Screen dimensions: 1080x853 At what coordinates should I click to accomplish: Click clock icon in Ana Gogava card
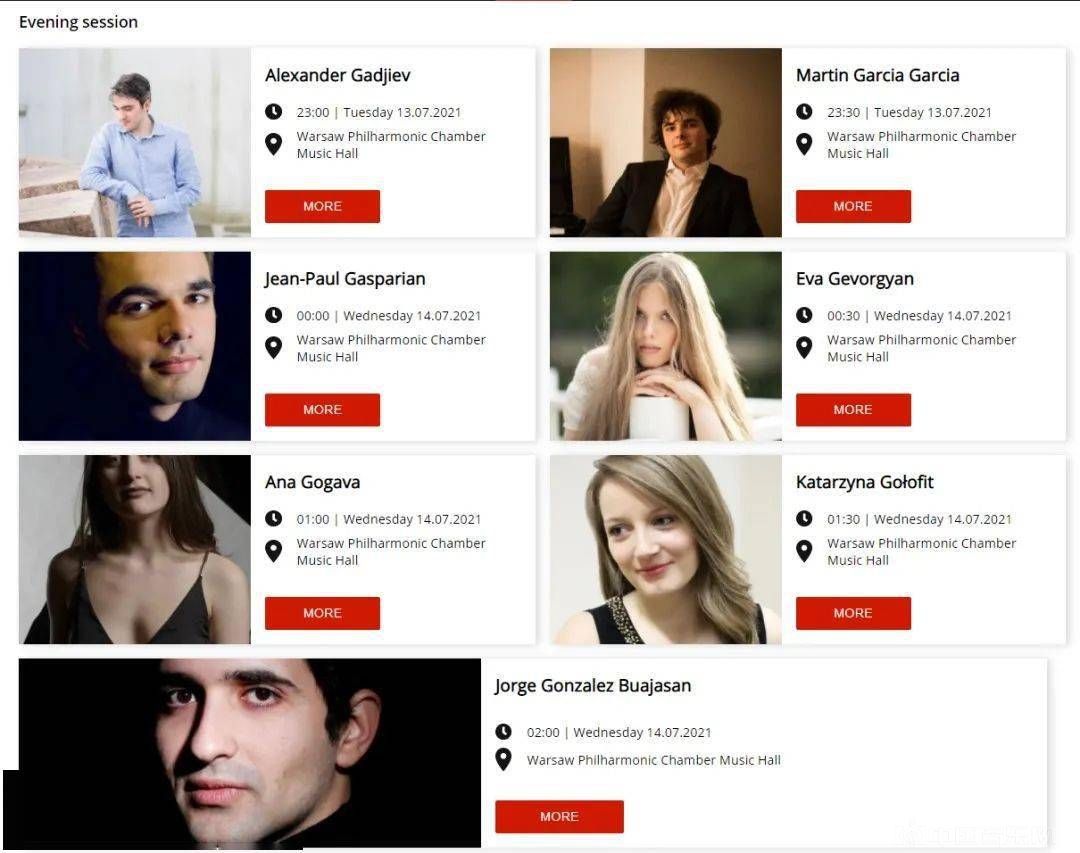click(x=273, y=518)
